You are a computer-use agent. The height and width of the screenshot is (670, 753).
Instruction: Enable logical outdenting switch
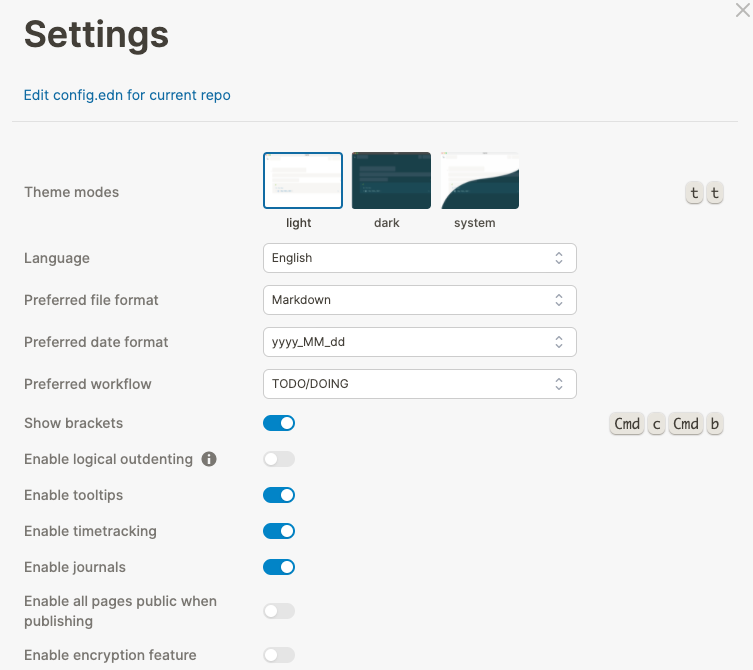279,459
